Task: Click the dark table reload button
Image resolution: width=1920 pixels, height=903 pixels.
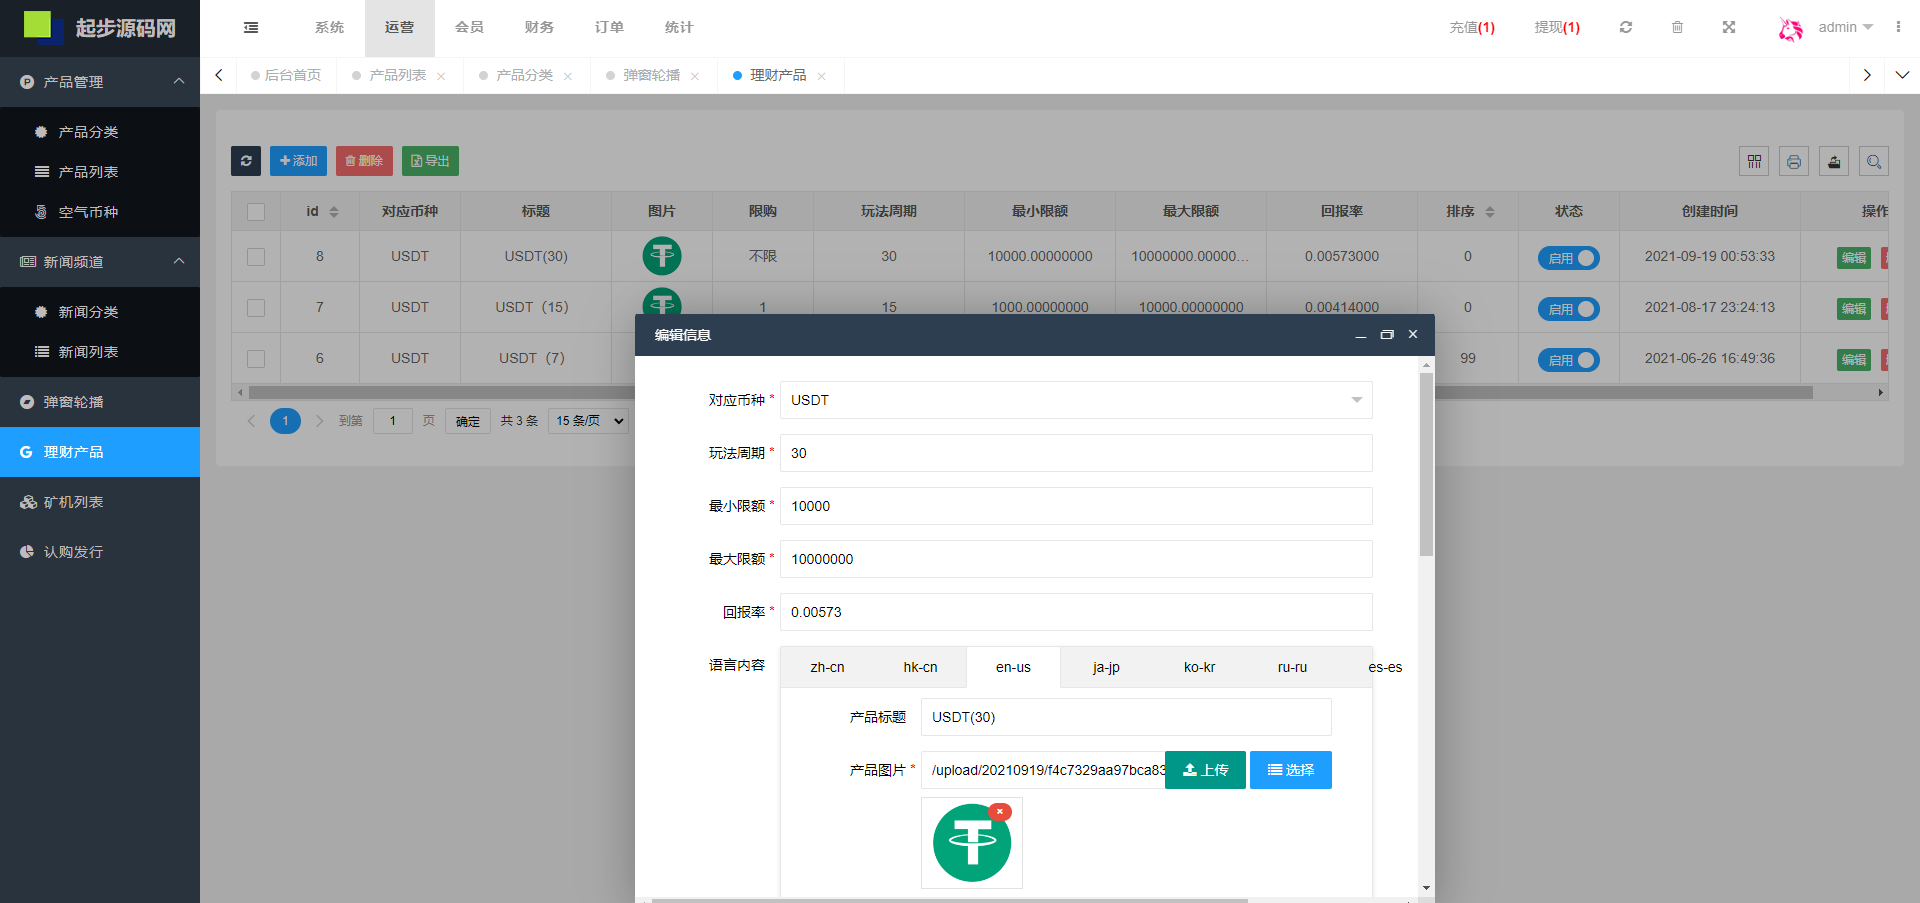Action: 246,161
